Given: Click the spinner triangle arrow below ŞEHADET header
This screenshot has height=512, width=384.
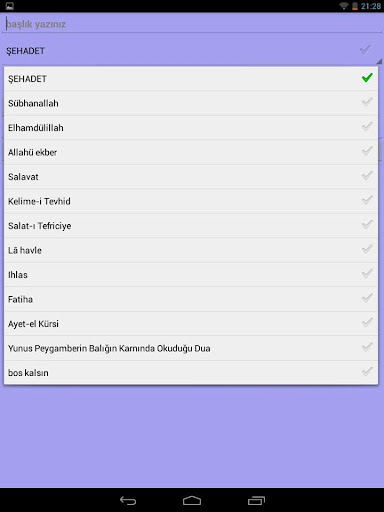Looking at the screenshot, I should (379, 62).
